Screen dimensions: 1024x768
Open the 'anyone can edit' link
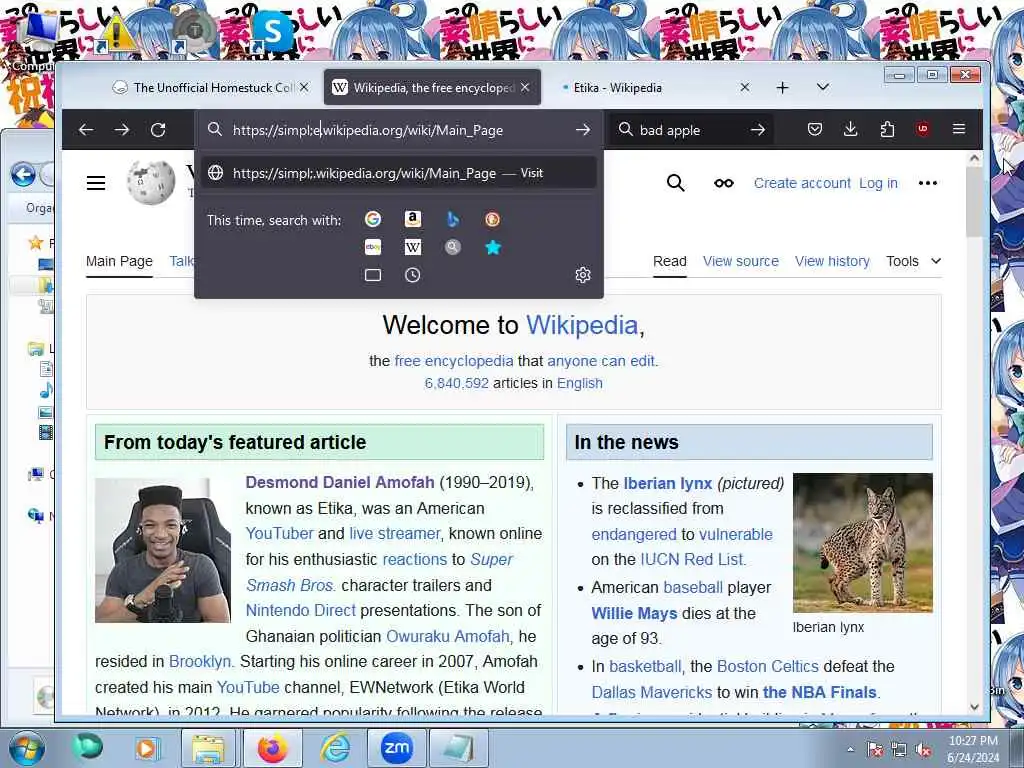tap(601, 361)
